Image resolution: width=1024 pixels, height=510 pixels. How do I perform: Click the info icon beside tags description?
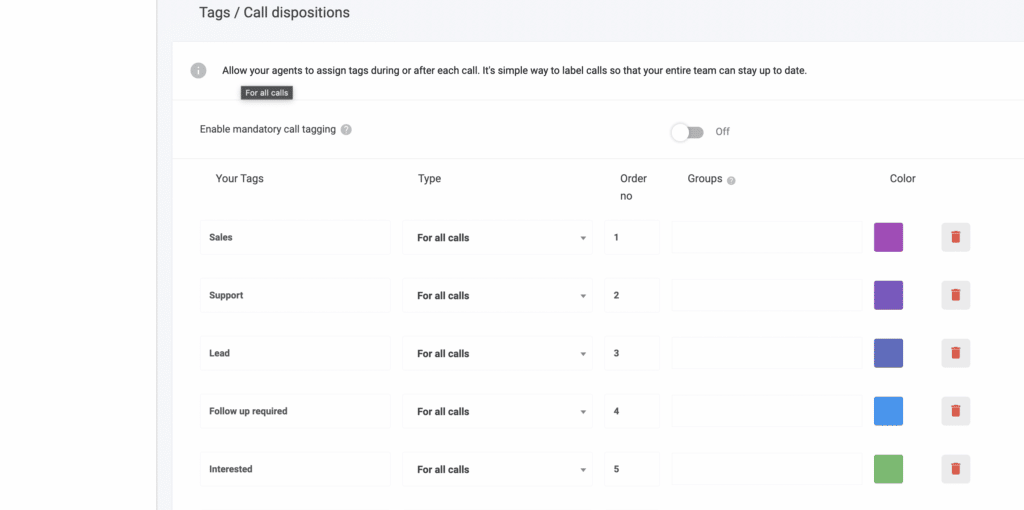click(199, 71)
